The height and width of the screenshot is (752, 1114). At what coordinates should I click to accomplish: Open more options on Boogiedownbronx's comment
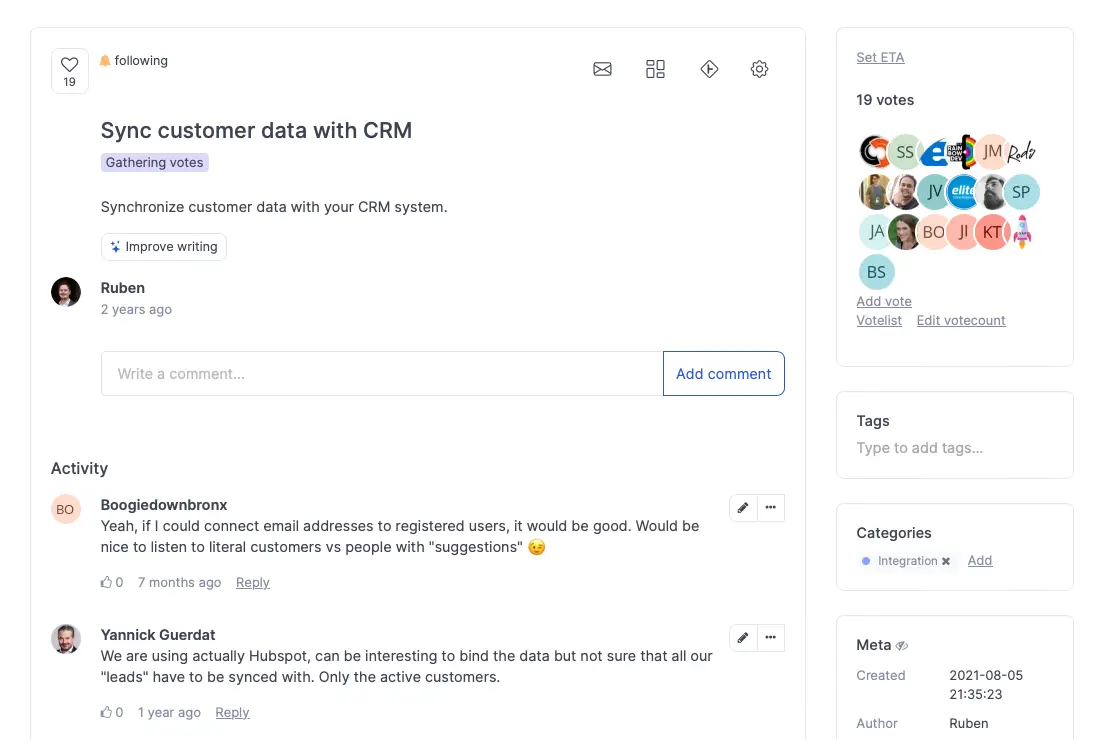(770, 508)
